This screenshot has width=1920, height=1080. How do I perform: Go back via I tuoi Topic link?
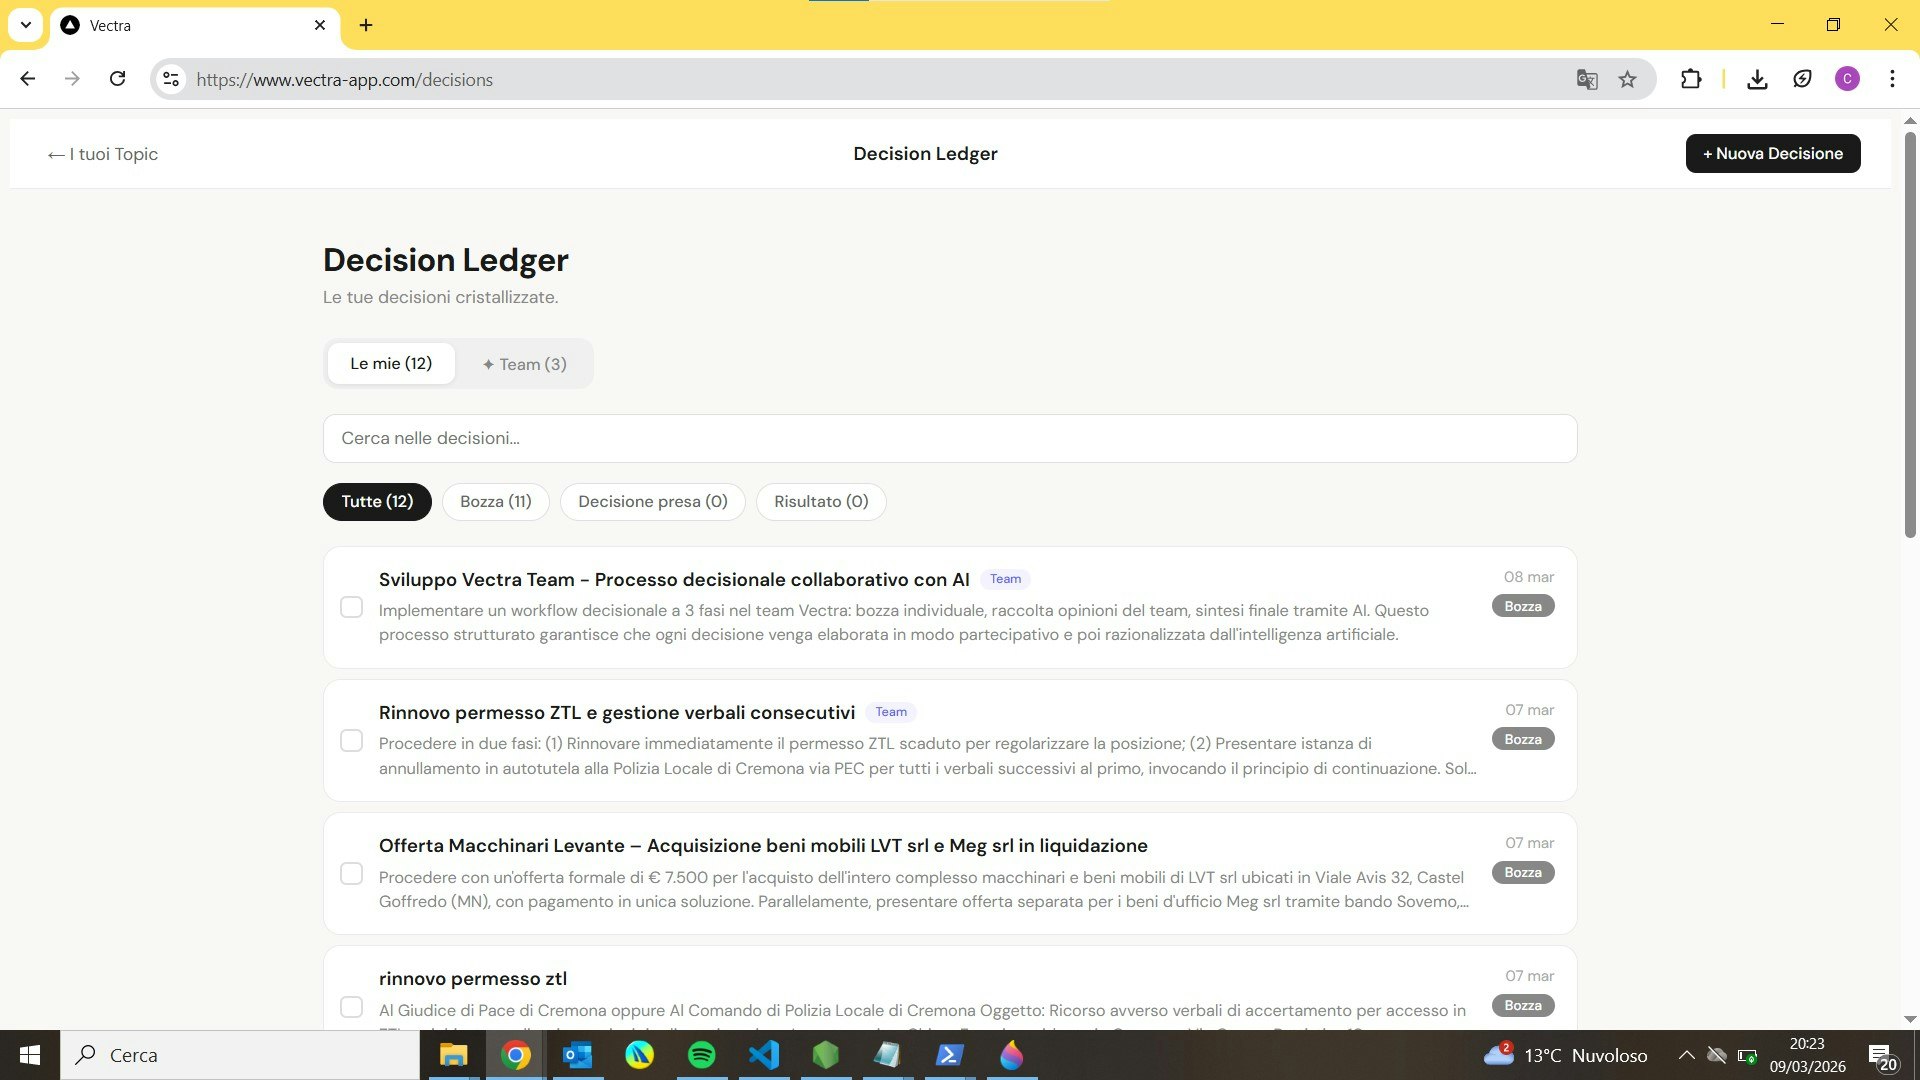(x=103, y=154)
